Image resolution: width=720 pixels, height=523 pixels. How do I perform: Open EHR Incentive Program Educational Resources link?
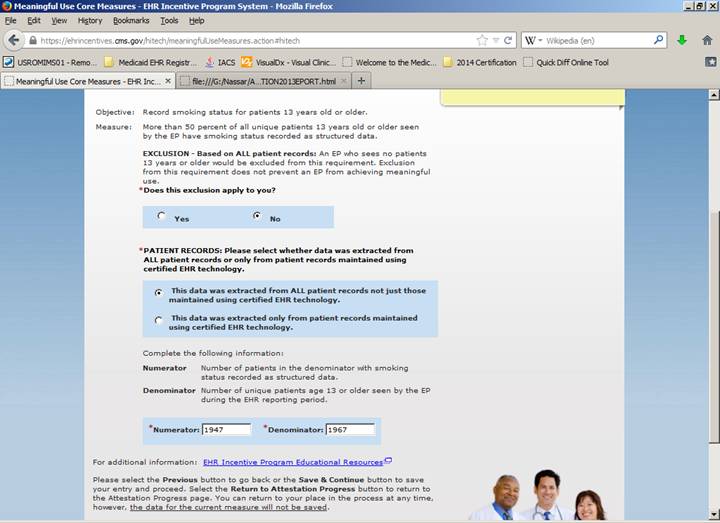click(x=293, y=462)
